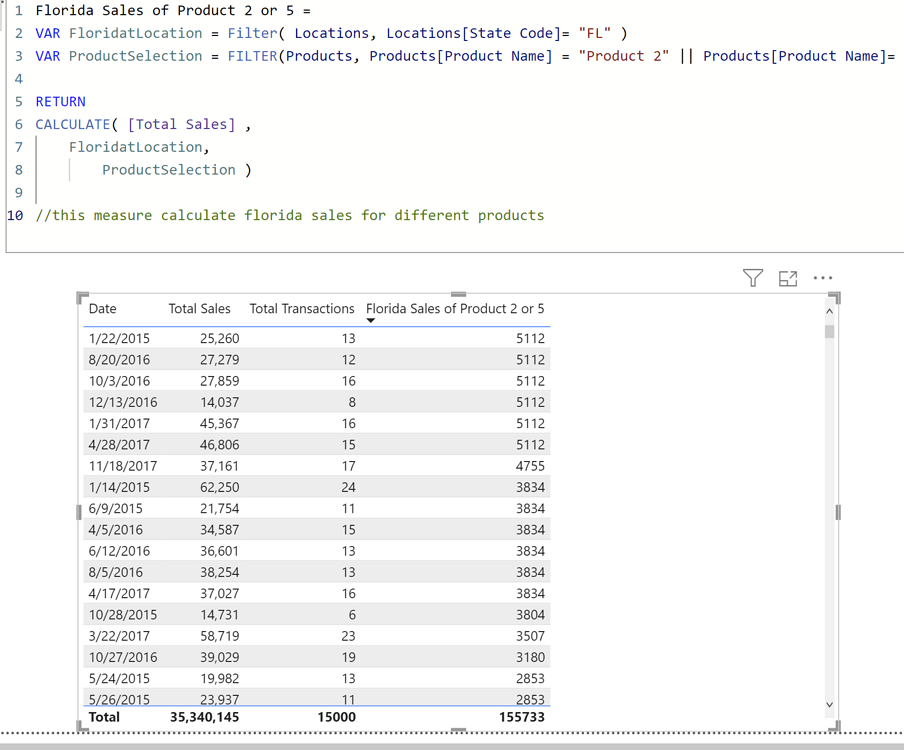Select the top-center resize handle of visual
The width and height of the screenshot is (904, 750).
[459, 294]
